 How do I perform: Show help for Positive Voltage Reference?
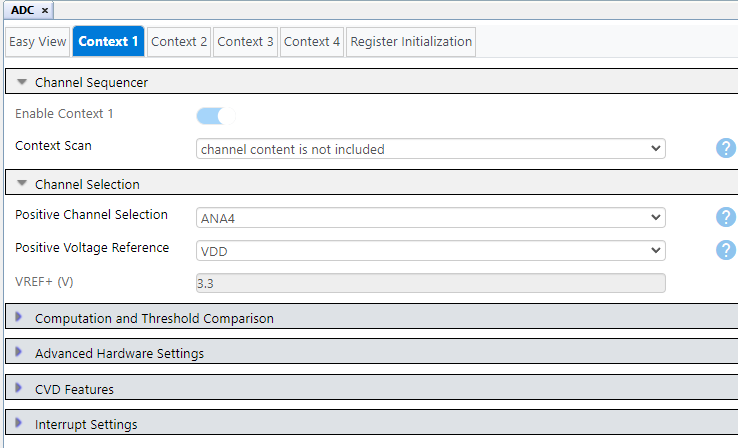pyautogui.click(x=726, y=251)
